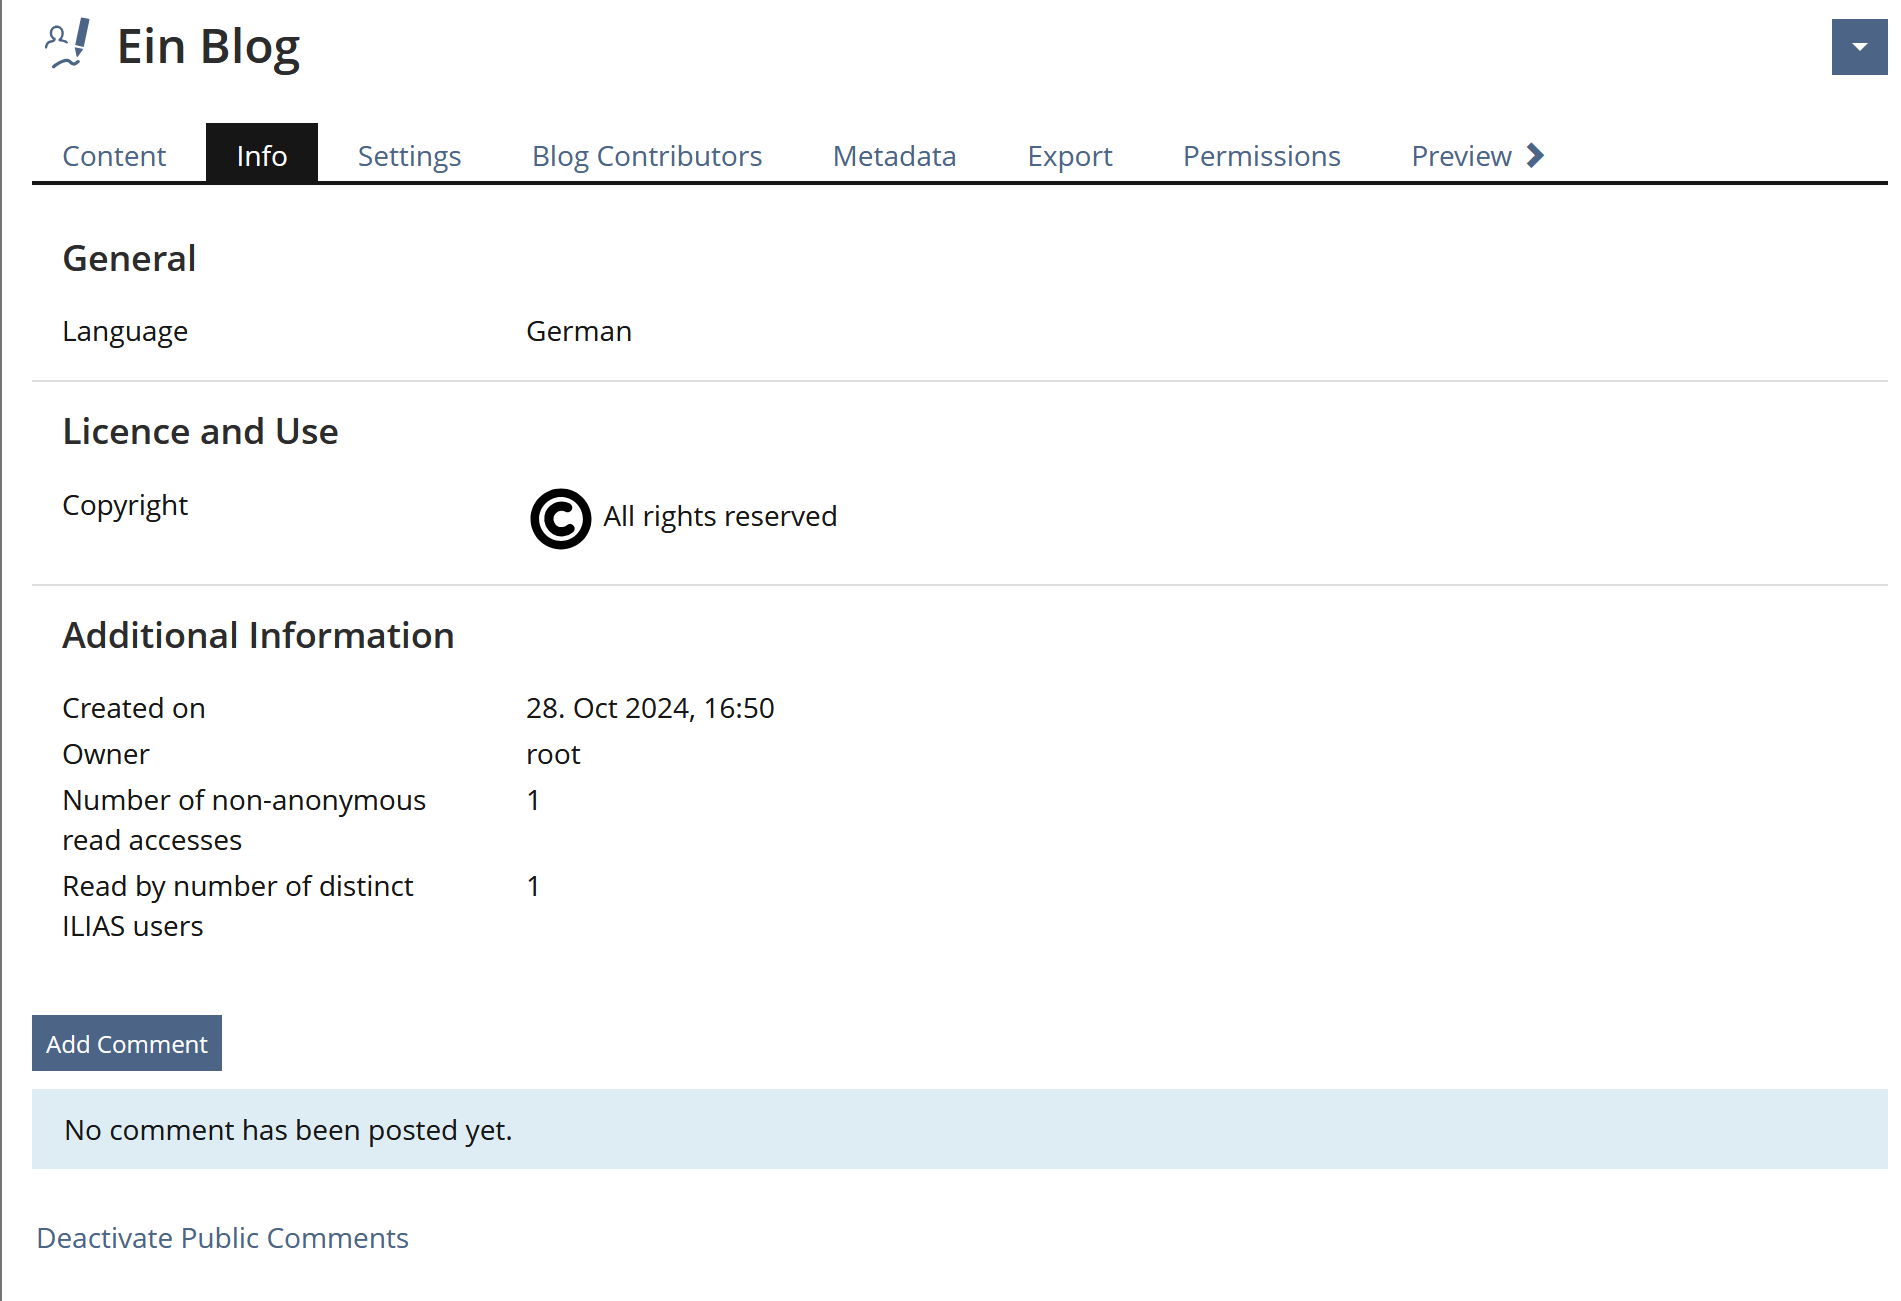The image size is (1901, 1301).
Task: Click the chevron arrow next to Preview
Action: click(x=1536, y=156)
